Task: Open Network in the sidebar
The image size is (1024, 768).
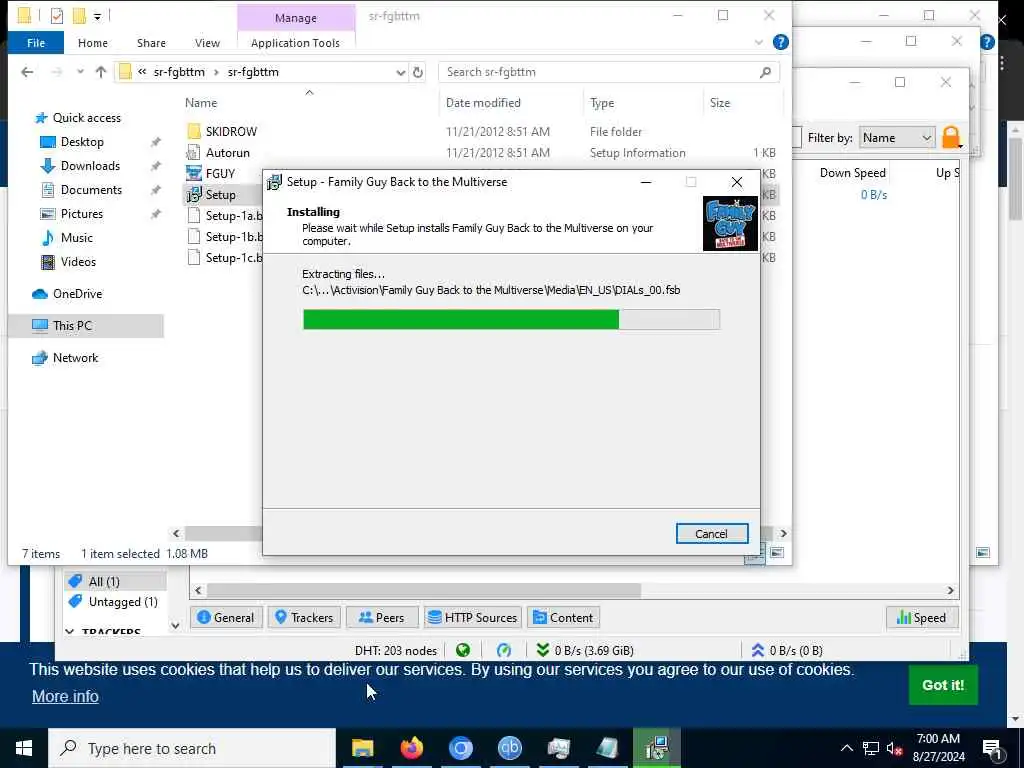Action: (x=75, y=358)
